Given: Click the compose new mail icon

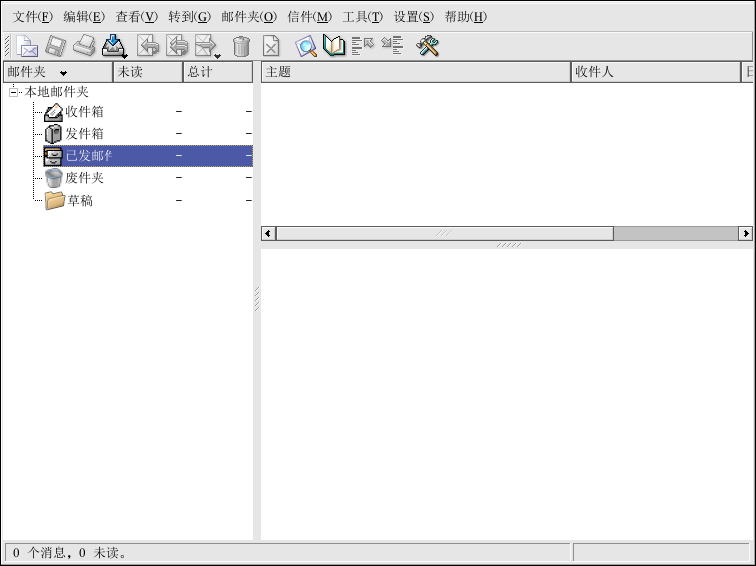Looking at the screenshot, I should click(x=27, y=46).
